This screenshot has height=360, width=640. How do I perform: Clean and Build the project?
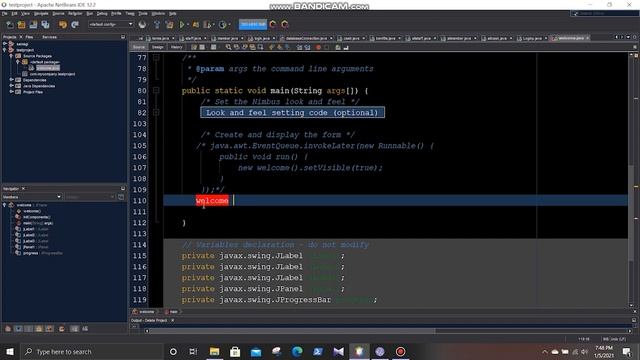point(169,25)
